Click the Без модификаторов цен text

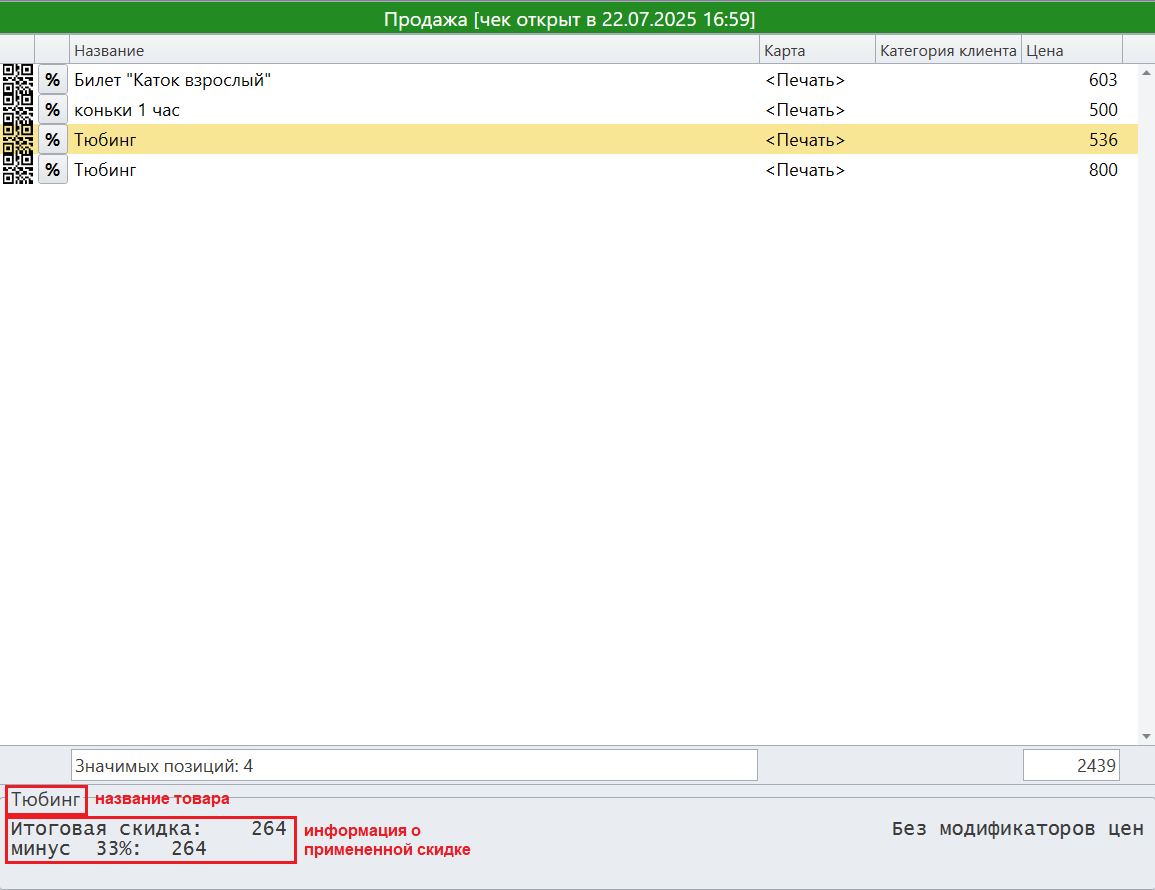click(1017, 829)
